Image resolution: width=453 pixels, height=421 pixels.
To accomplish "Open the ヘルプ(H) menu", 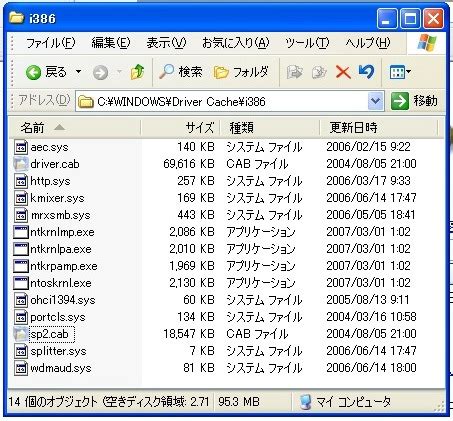I will coord(368,43).
